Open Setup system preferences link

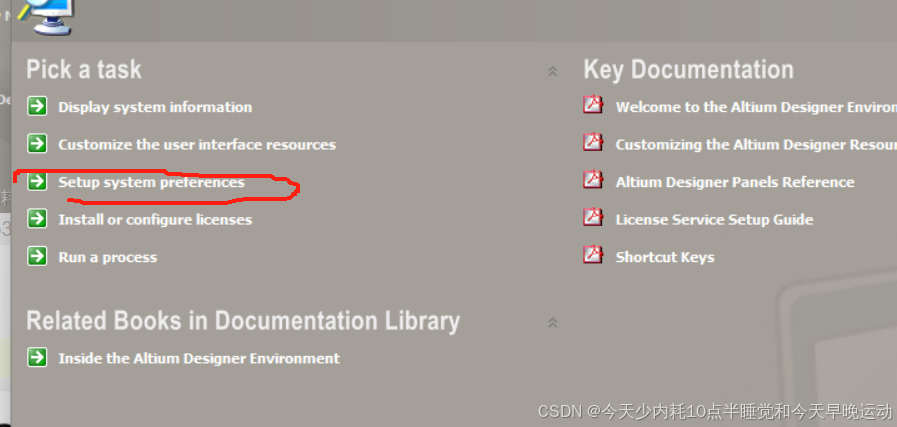[x=151, y=182]
